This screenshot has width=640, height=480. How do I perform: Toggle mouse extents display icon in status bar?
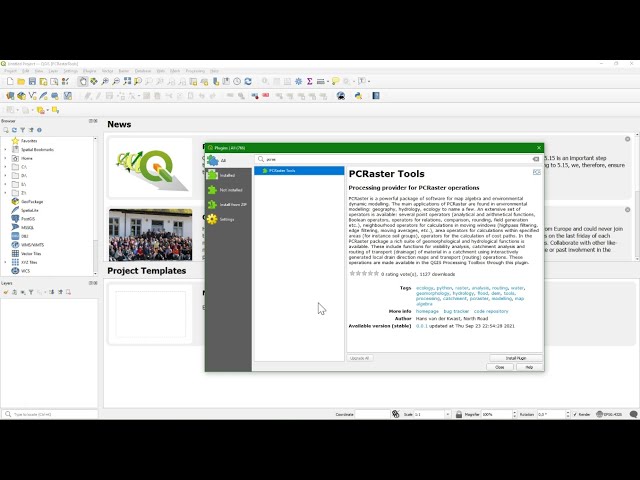[396, 414]
